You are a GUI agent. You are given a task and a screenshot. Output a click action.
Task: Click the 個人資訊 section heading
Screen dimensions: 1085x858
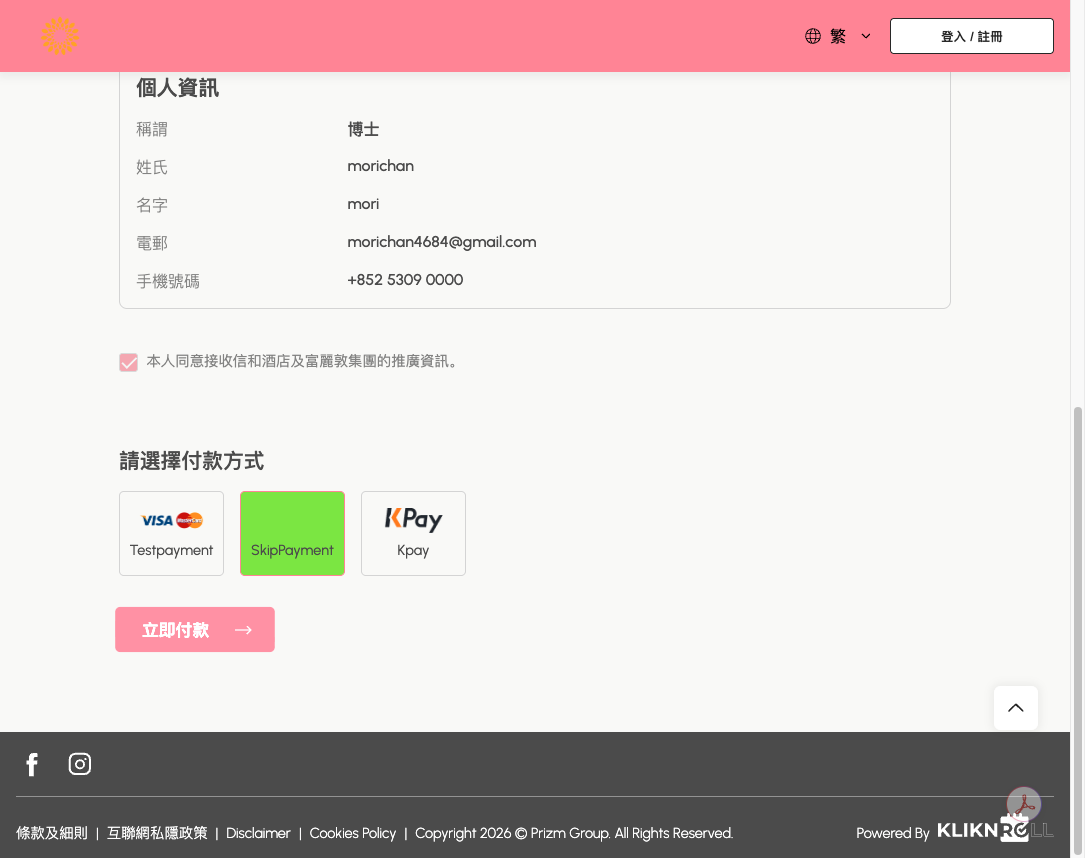coord(177,88)
